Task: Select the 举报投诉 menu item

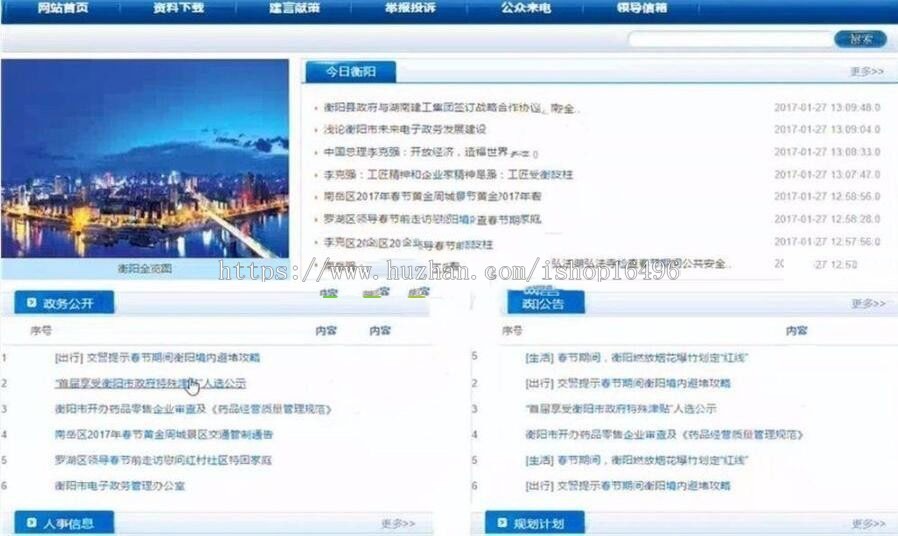Action: [x=410, y=8]
